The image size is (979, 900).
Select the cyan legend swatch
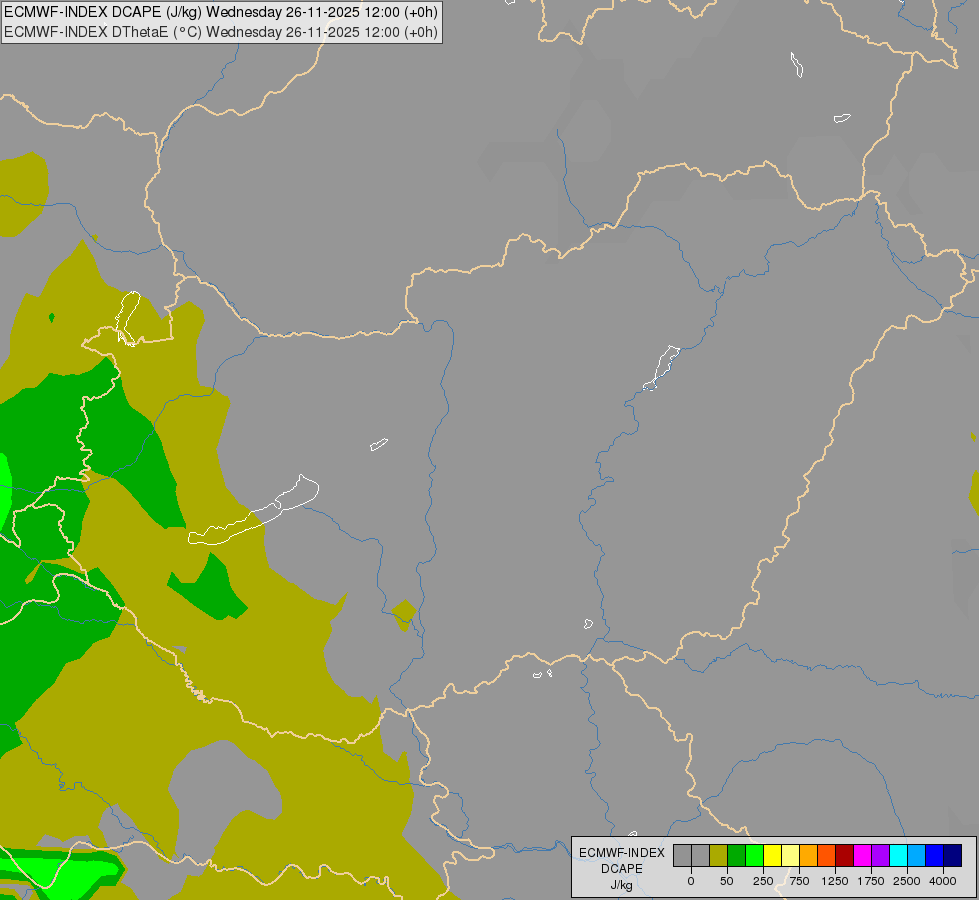tap(898, 855)
